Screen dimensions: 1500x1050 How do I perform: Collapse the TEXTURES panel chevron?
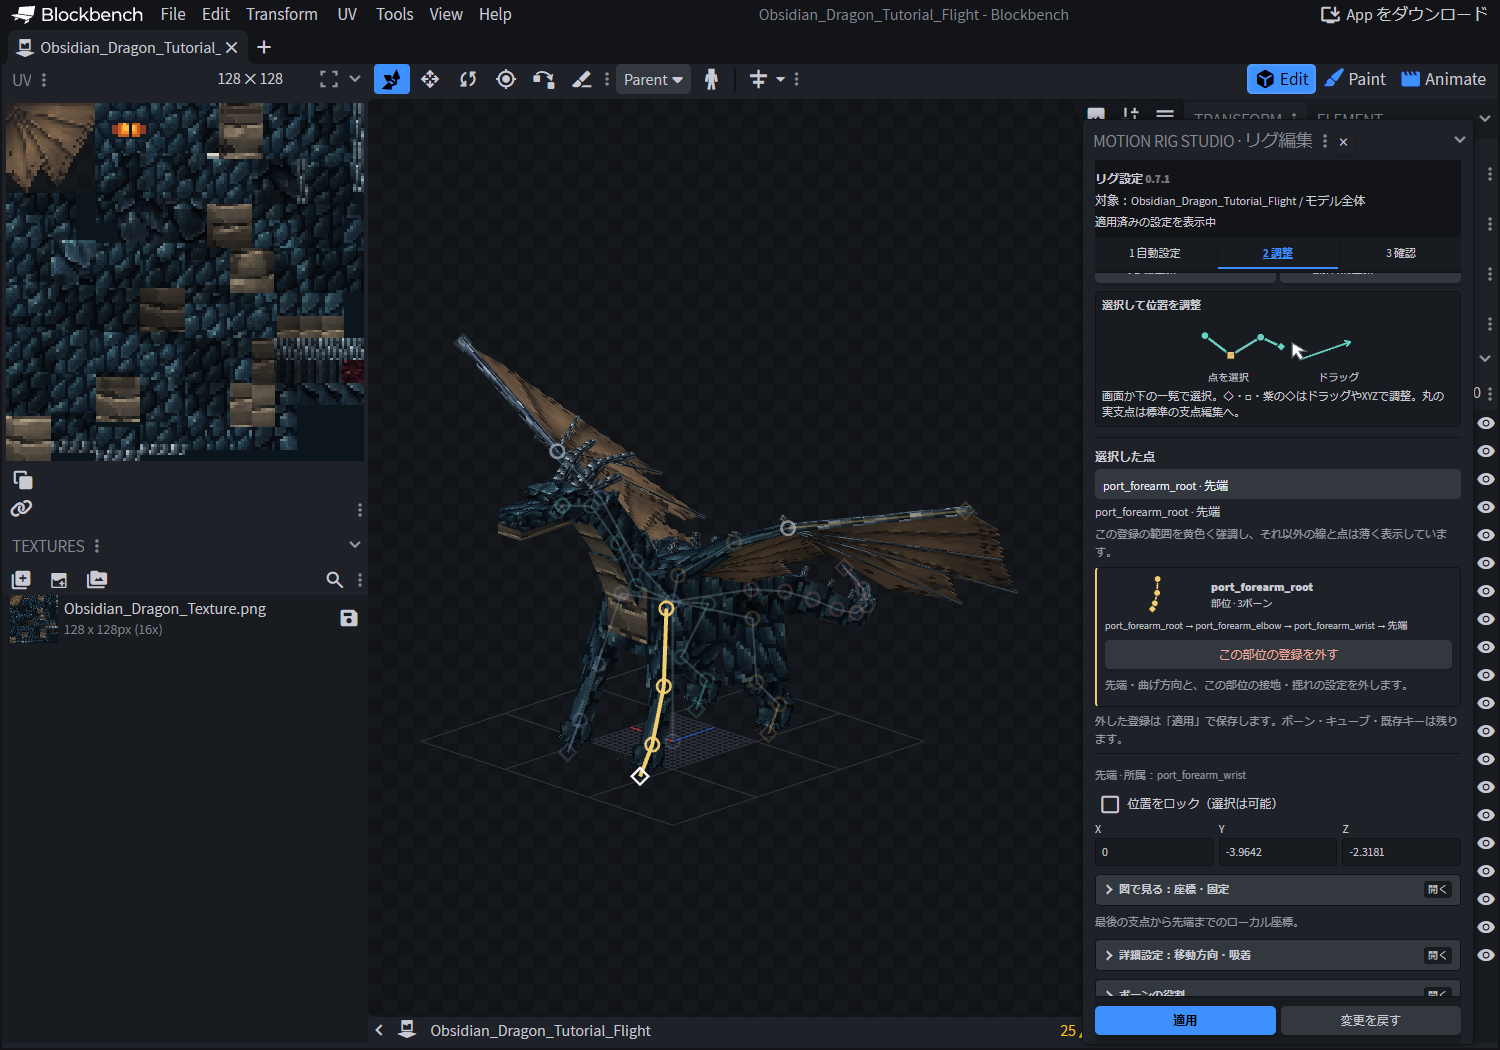[354, 545]
